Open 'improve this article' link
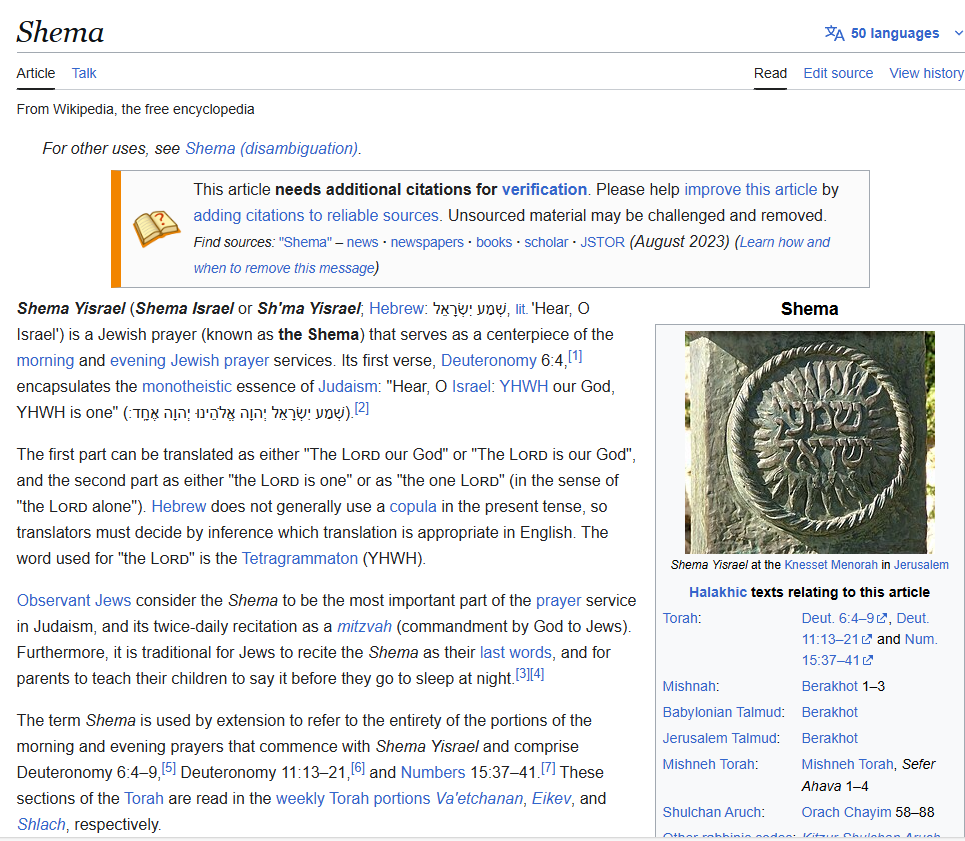Image resolution: width=965 pixels, height=841 pixels. point(750,189)
